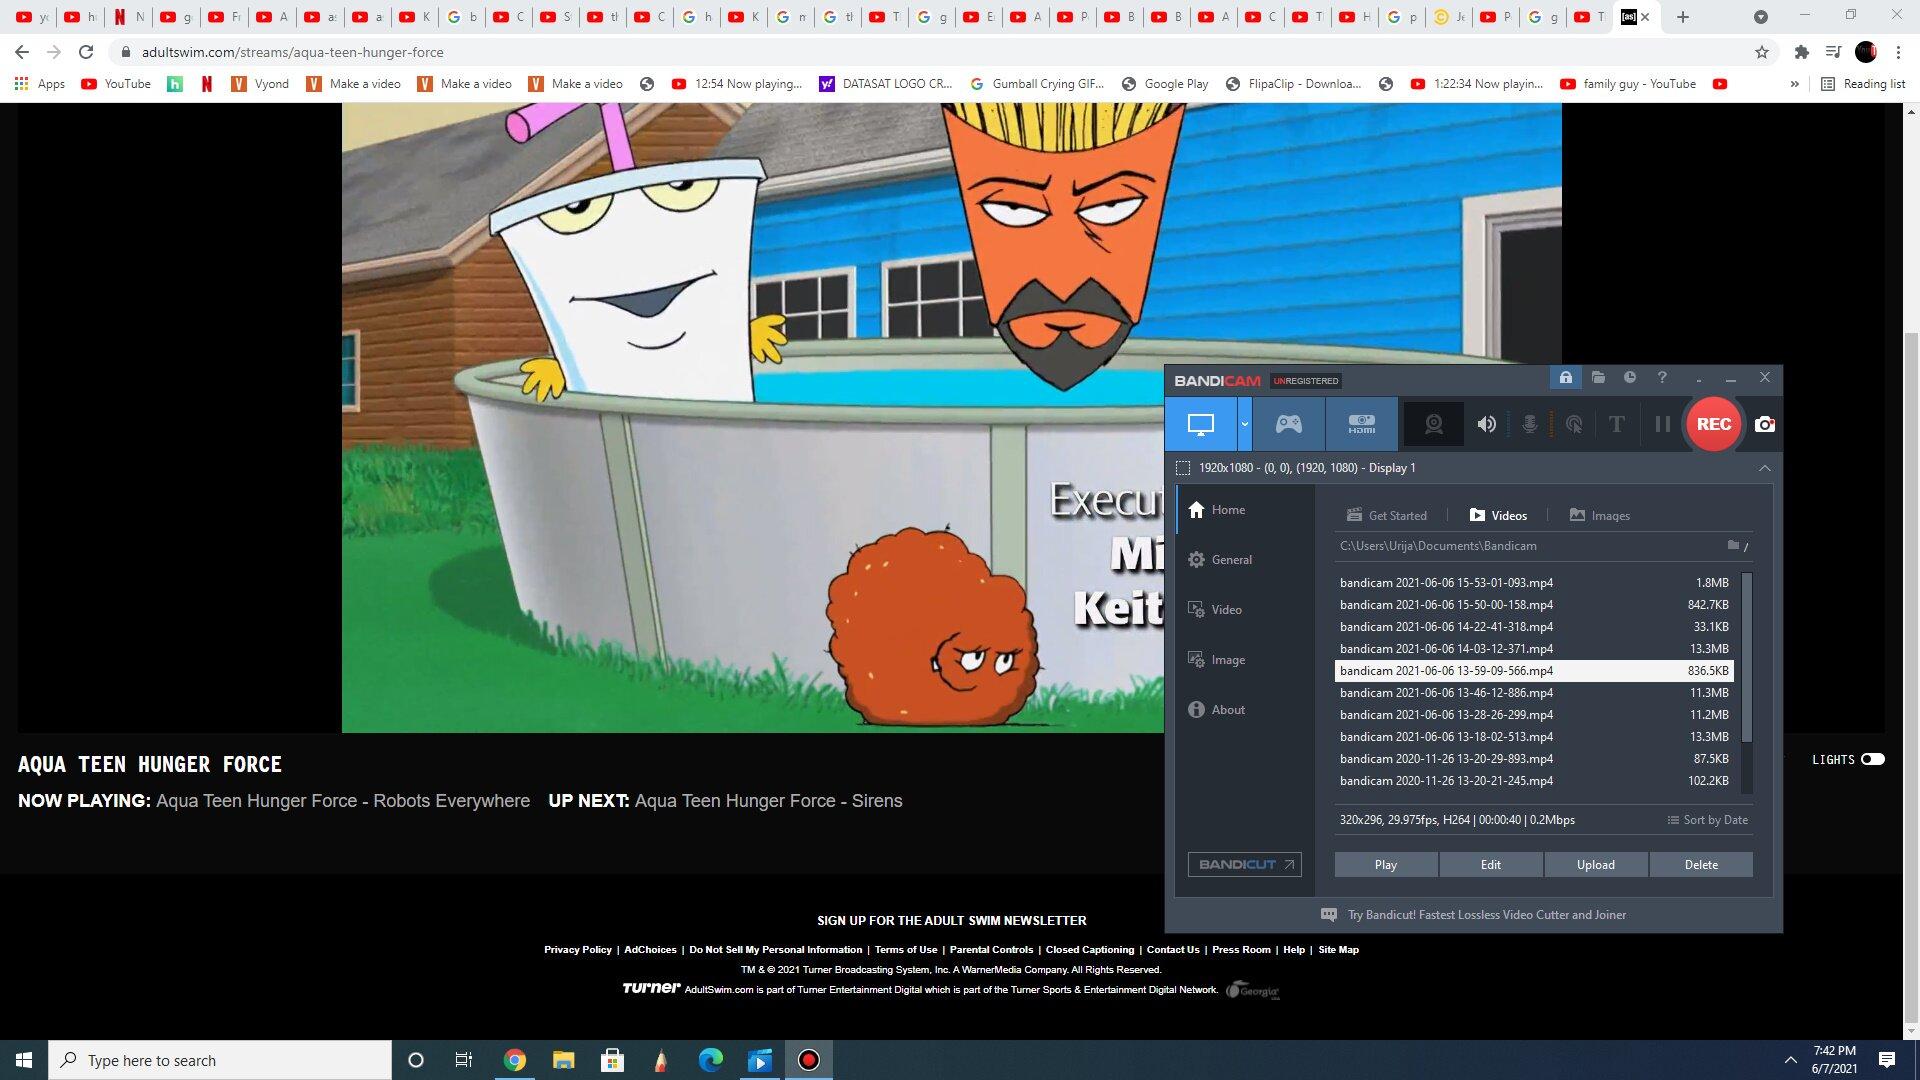Viewport: 1920px width, 1080px height.
Task: Open Bandicam scheduled recording clock icon
Action: click(x=1630, y=378)
